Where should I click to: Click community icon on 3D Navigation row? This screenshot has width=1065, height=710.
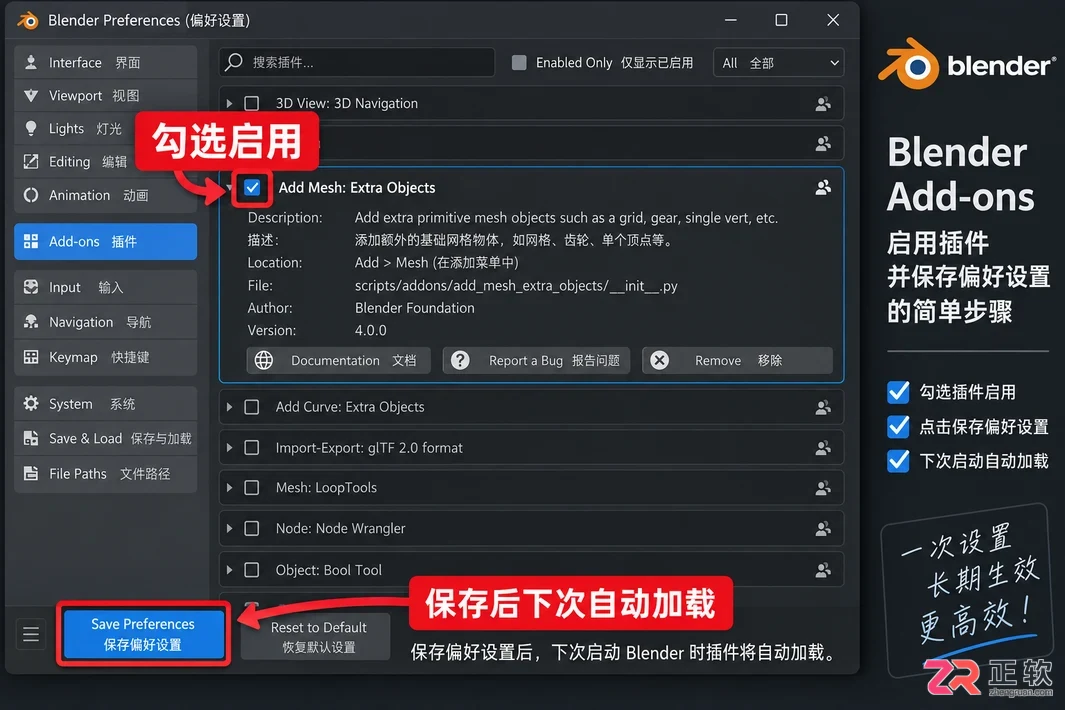click(823, 104)
